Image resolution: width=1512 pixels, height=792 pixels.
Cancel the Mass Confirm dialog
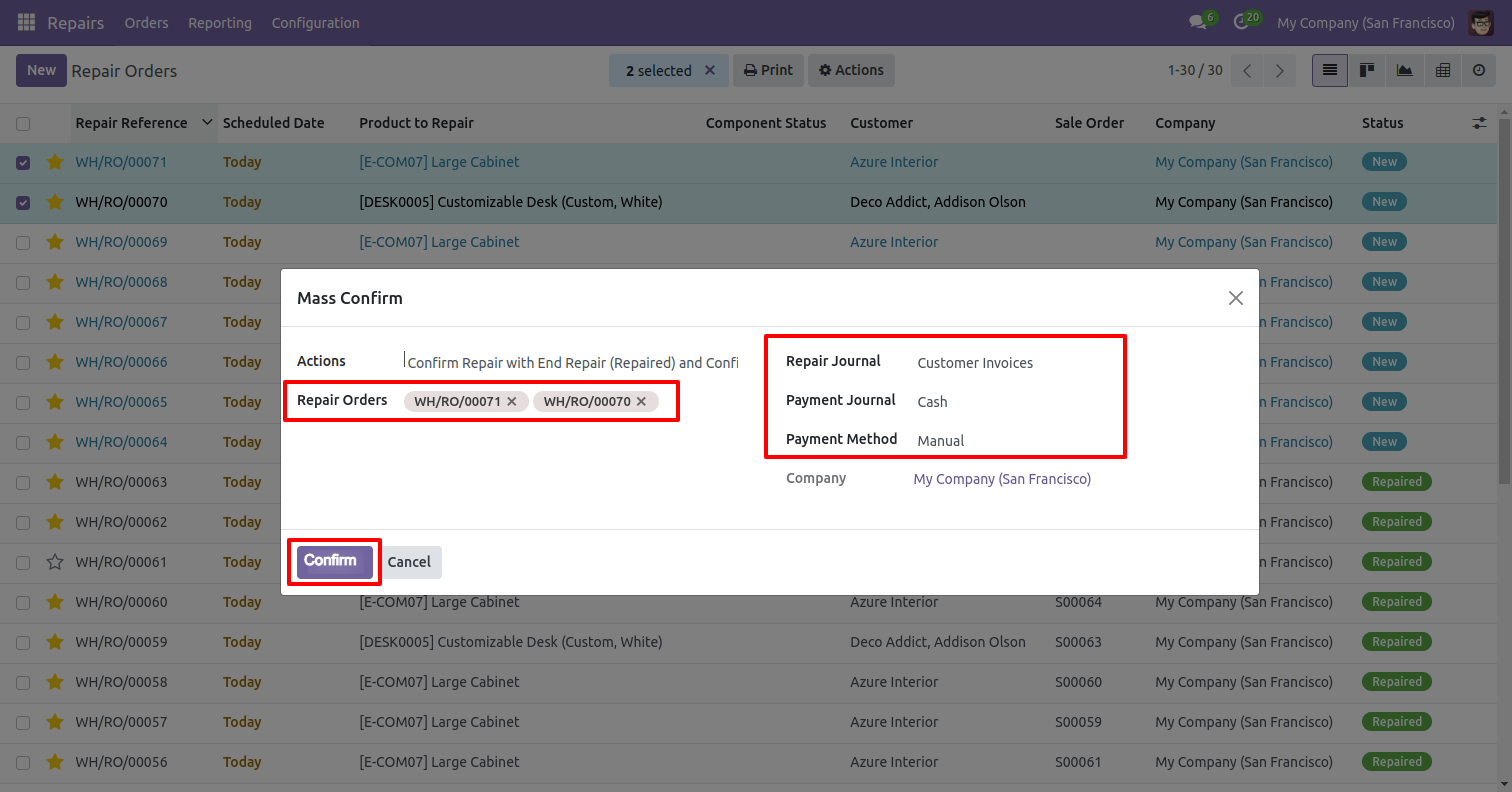click(409, 562)
